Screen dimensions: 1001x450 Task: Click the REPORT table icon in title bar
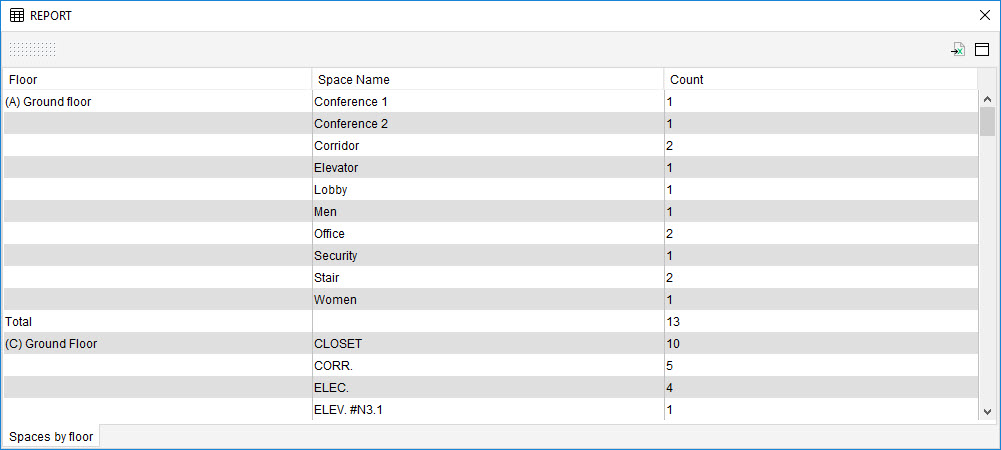click(x=17, y=16)
